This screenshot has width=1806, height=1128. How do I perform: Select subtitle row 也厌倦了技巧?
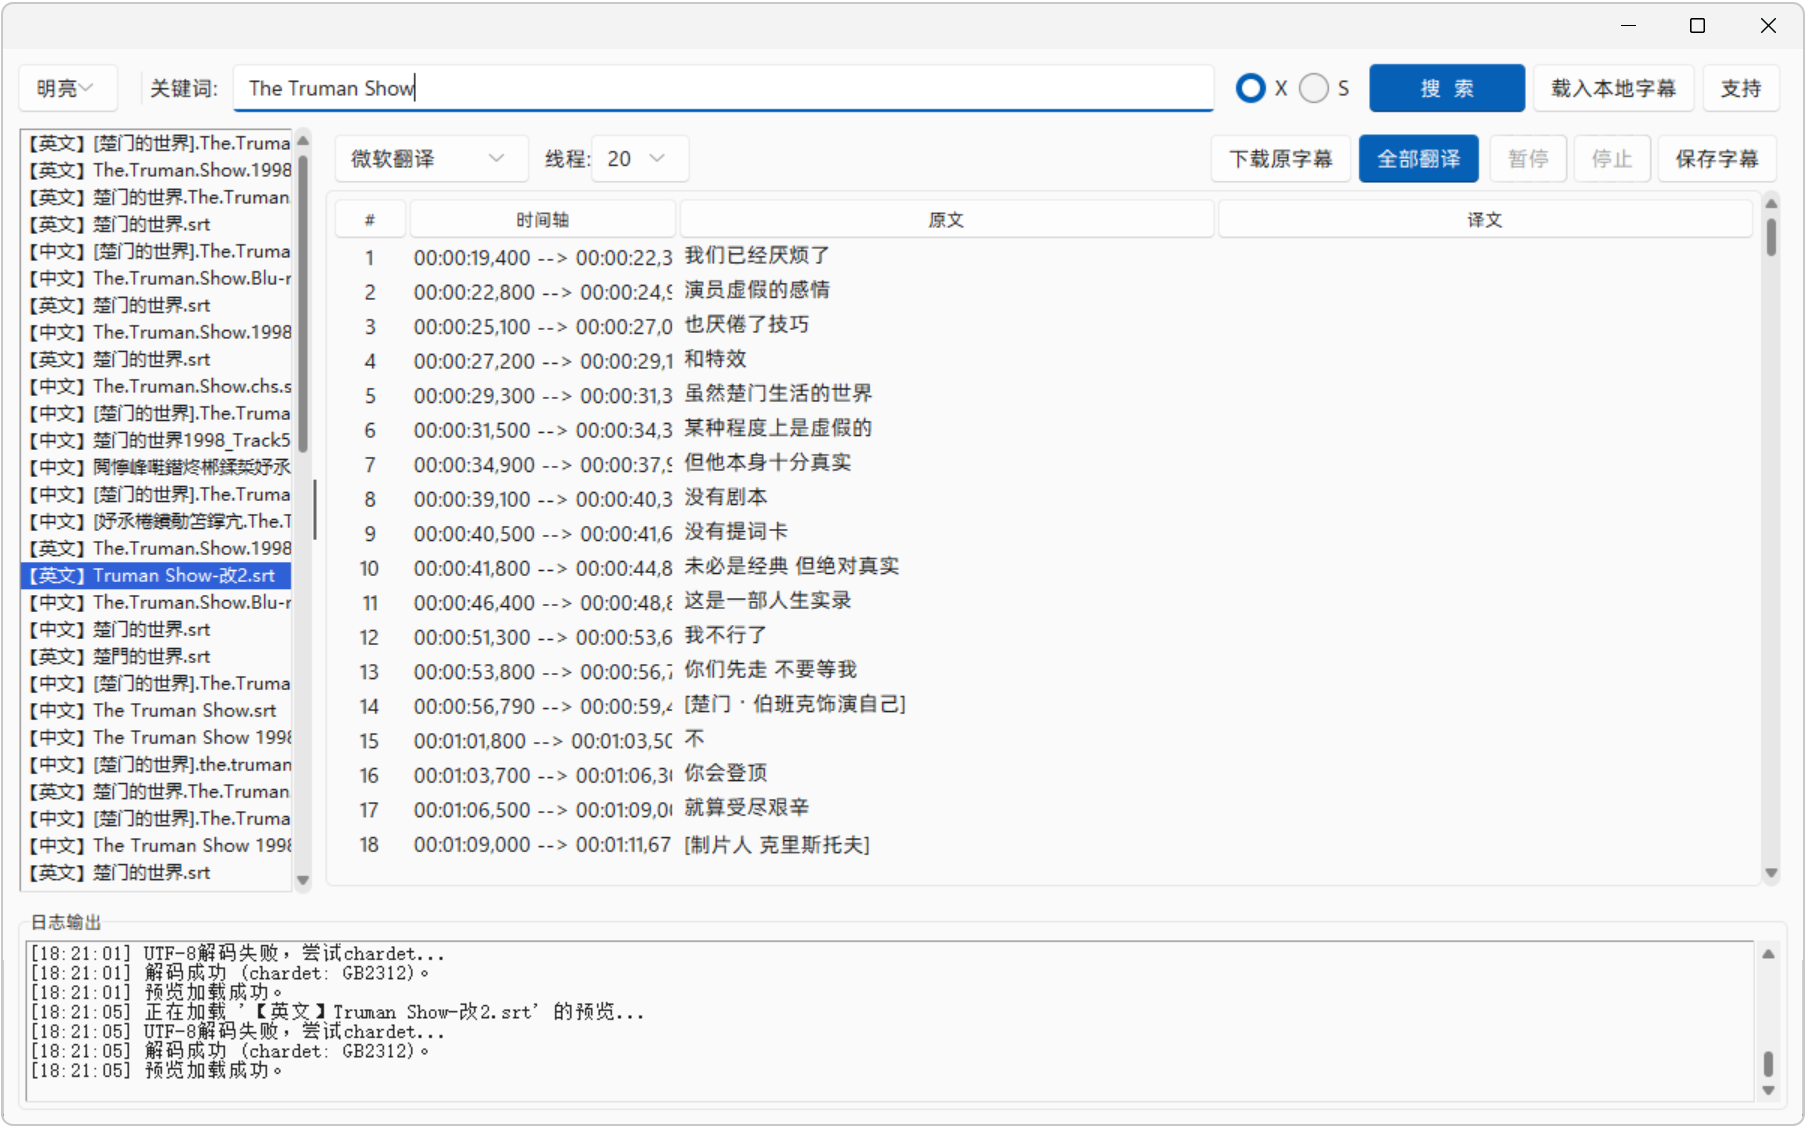click(1044, 326)
